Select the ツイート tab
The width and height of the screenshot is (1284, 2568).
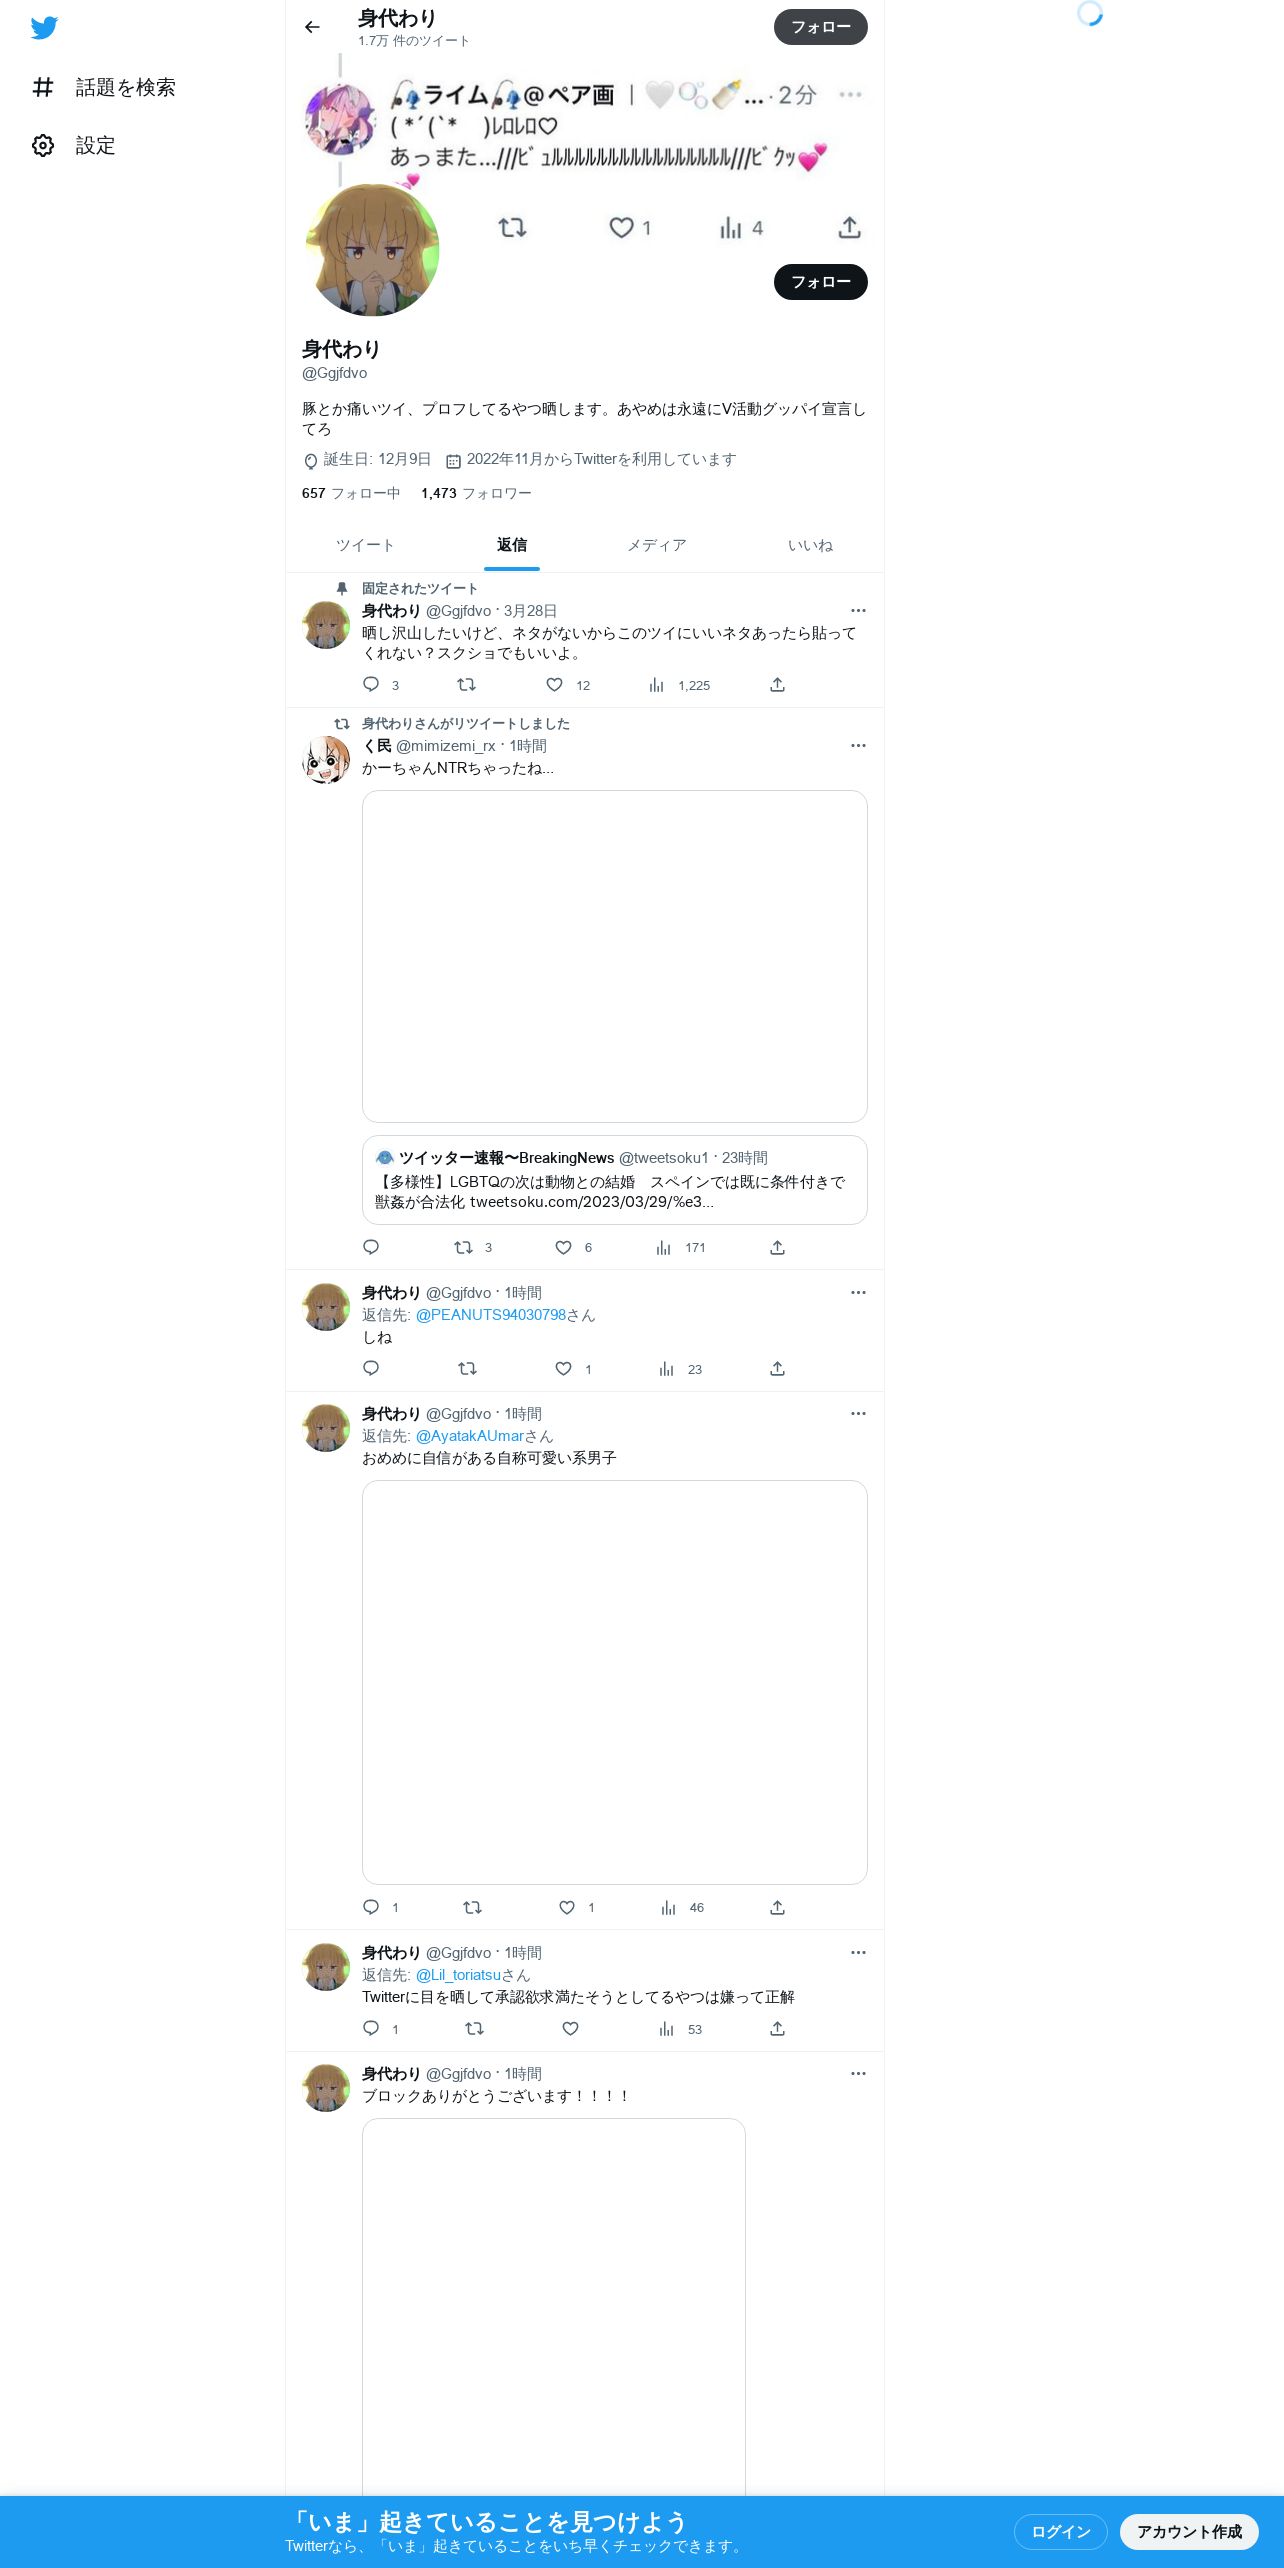pyautogui.click(x=365, y=545)
